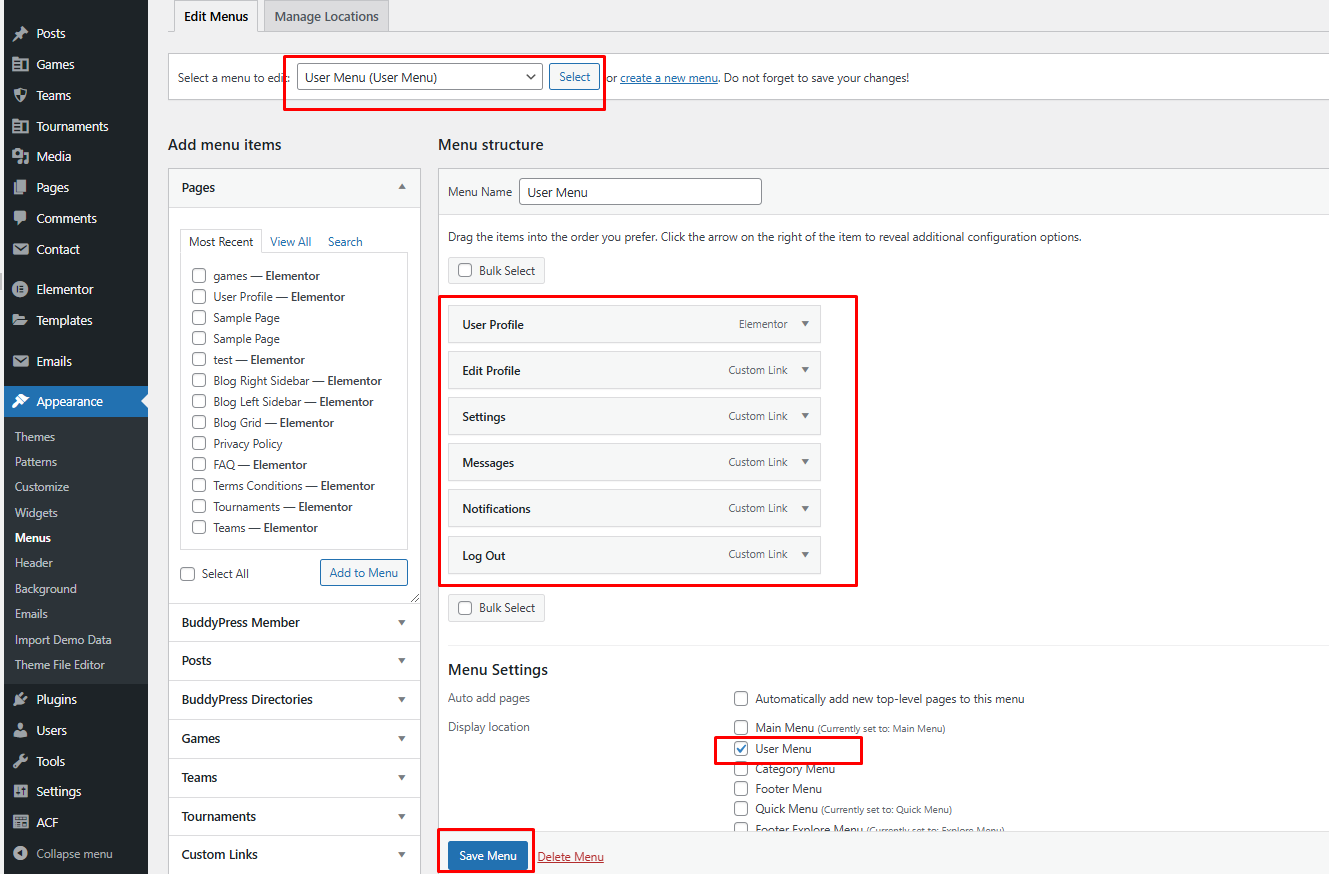Uncheck the User Menu display location
This screenshot has height=874, width=1329.
(741, 749)
